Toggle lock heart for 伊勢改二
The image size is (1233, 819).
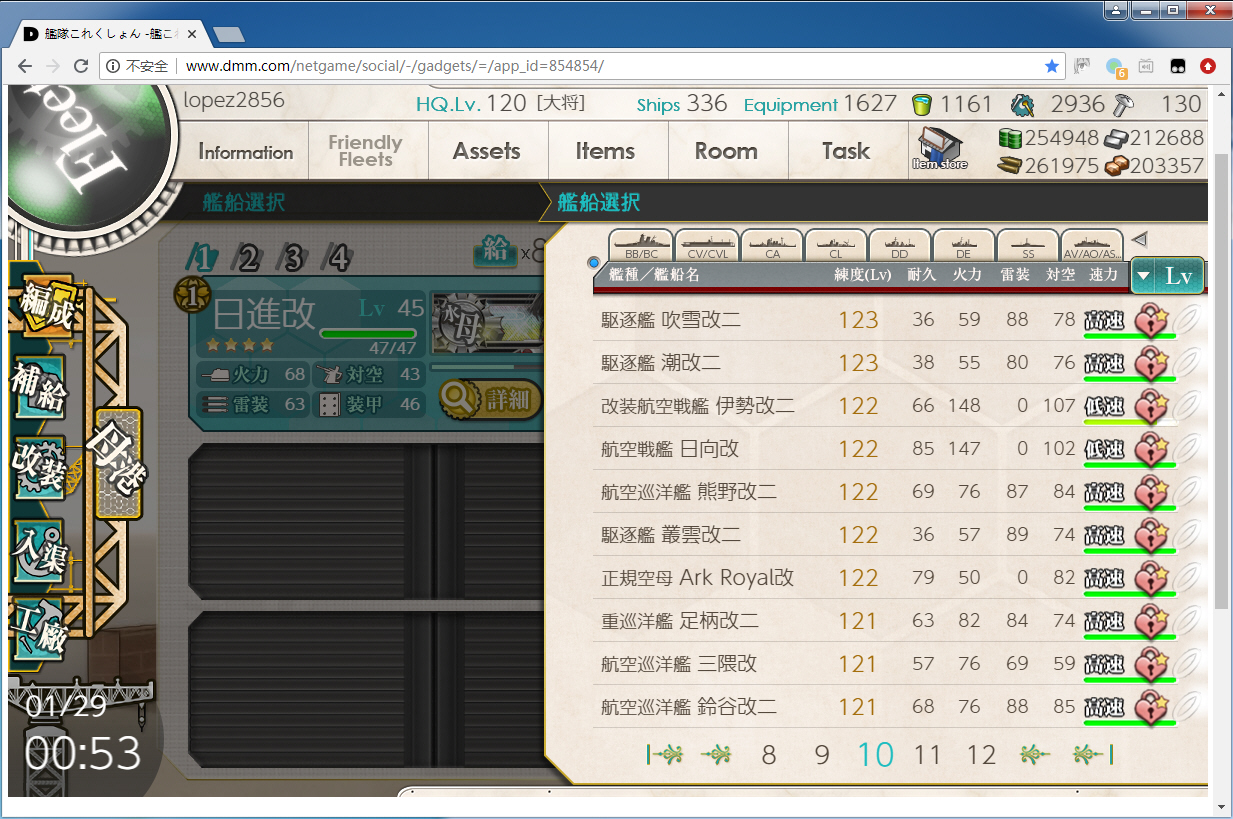click(1153, 407)
